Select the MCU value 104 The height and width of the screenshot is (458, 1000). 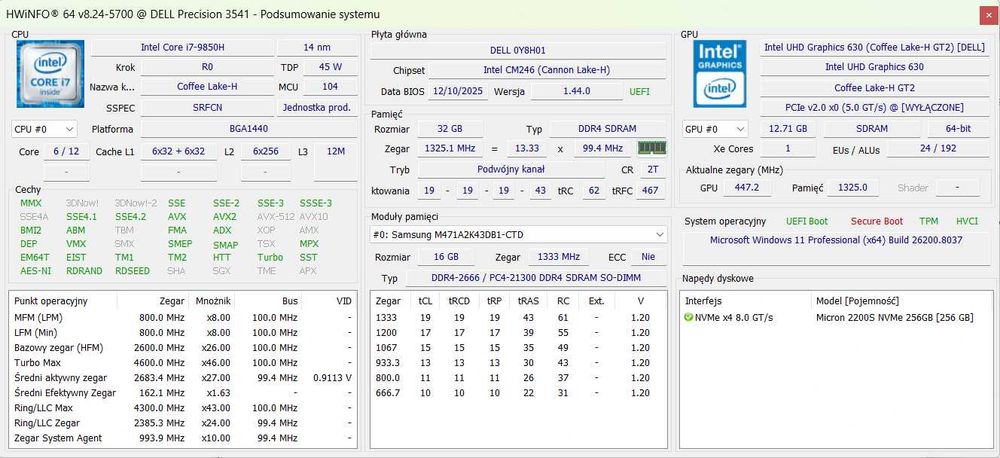pos(330,87)
